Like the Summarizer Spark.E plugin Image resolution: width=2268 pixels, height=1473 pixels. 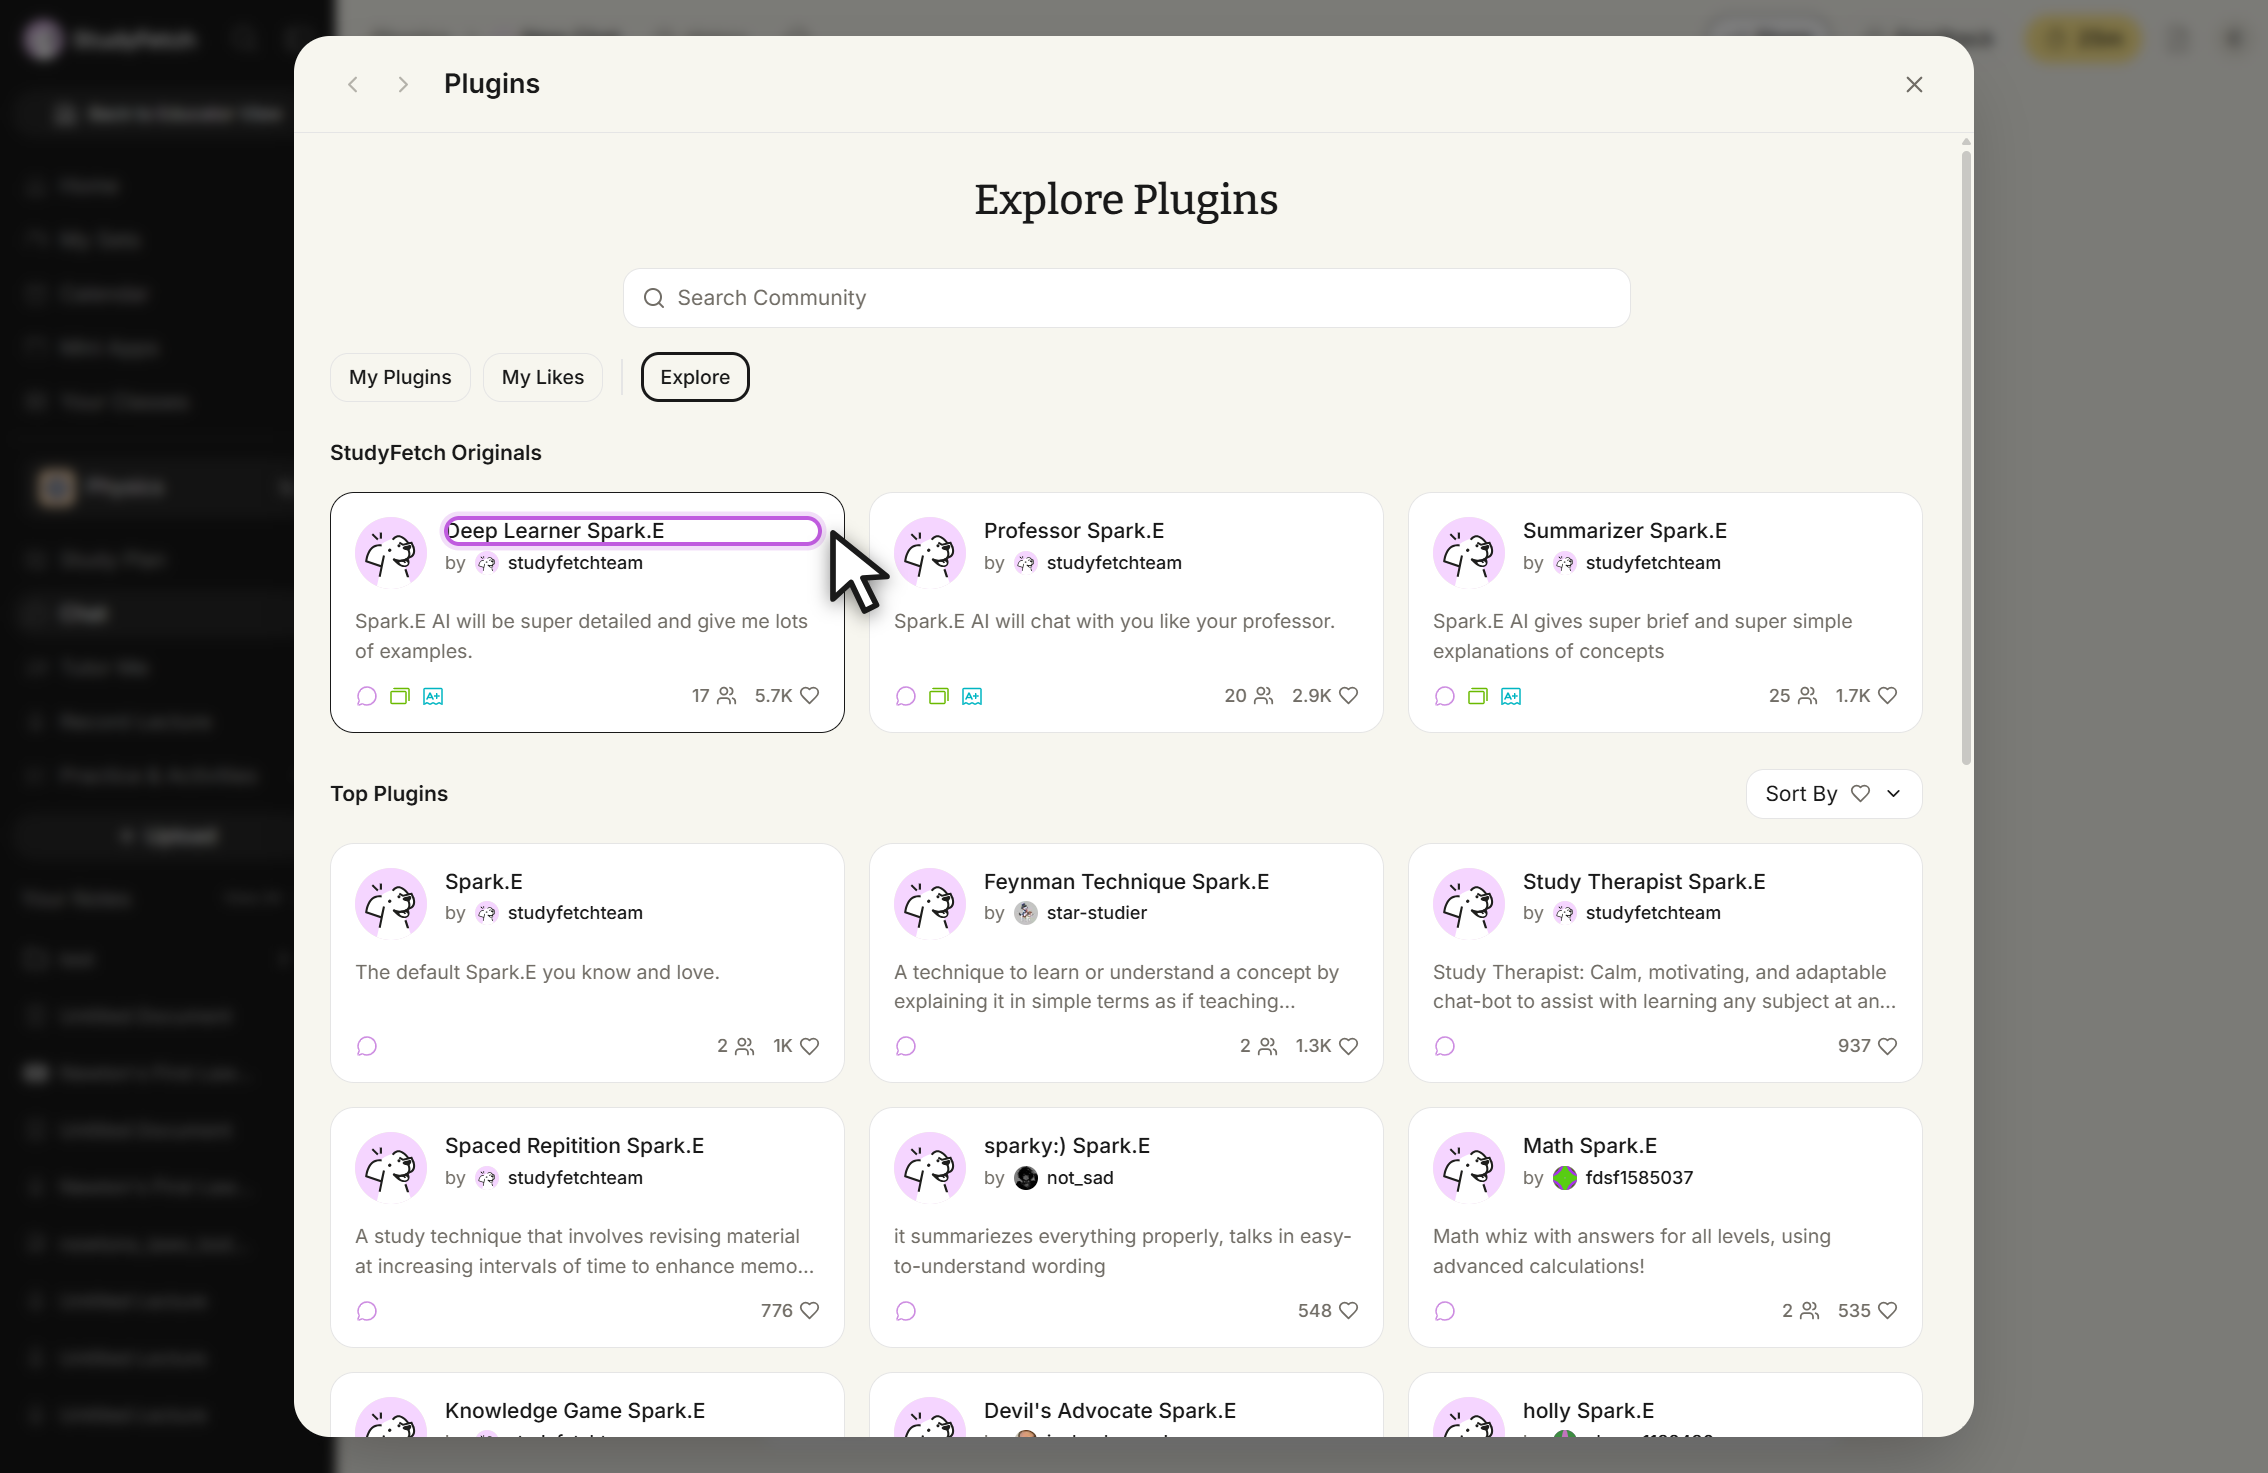click(x=1888, y=696)
